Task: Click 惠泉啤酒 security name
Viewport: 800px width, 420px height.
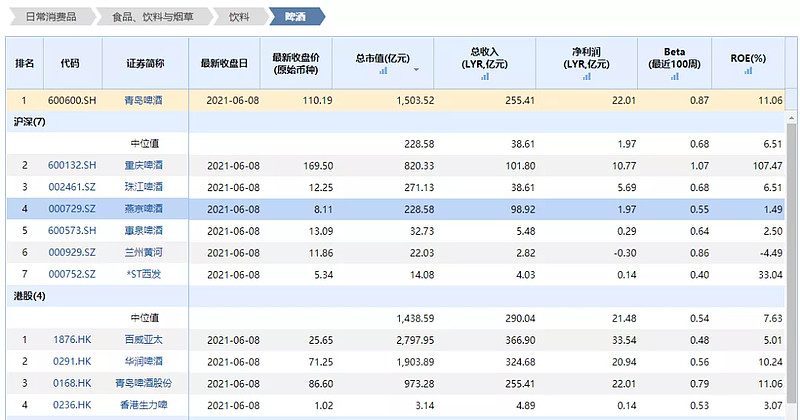Action: coord(144,231)
